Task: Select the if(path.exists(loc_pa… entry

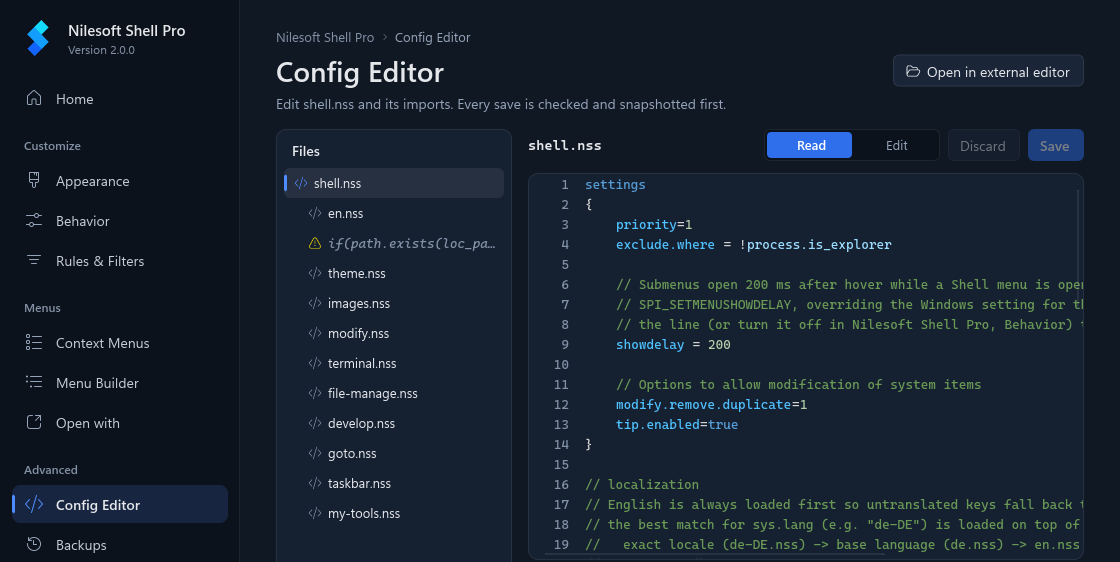Action: [394, 244]
